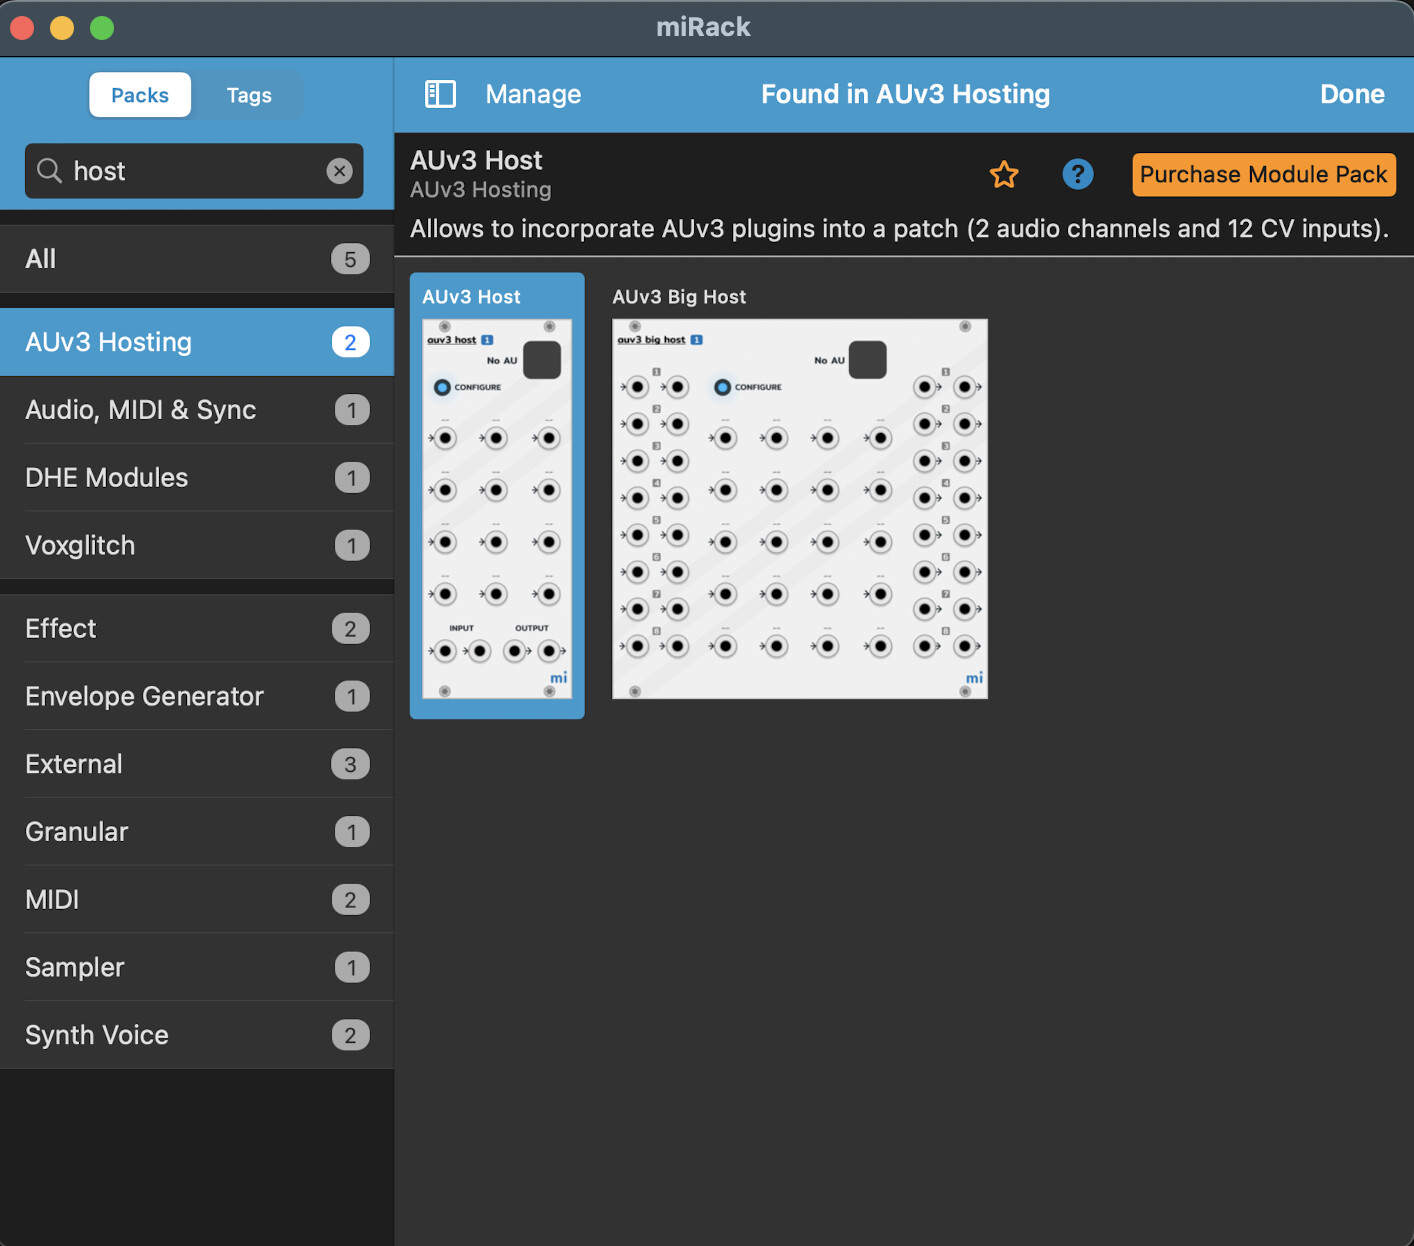The height and width of the screenshot is (1246, 1414).
Task: Open help via the question mark icon
Action: point(1077,175)
